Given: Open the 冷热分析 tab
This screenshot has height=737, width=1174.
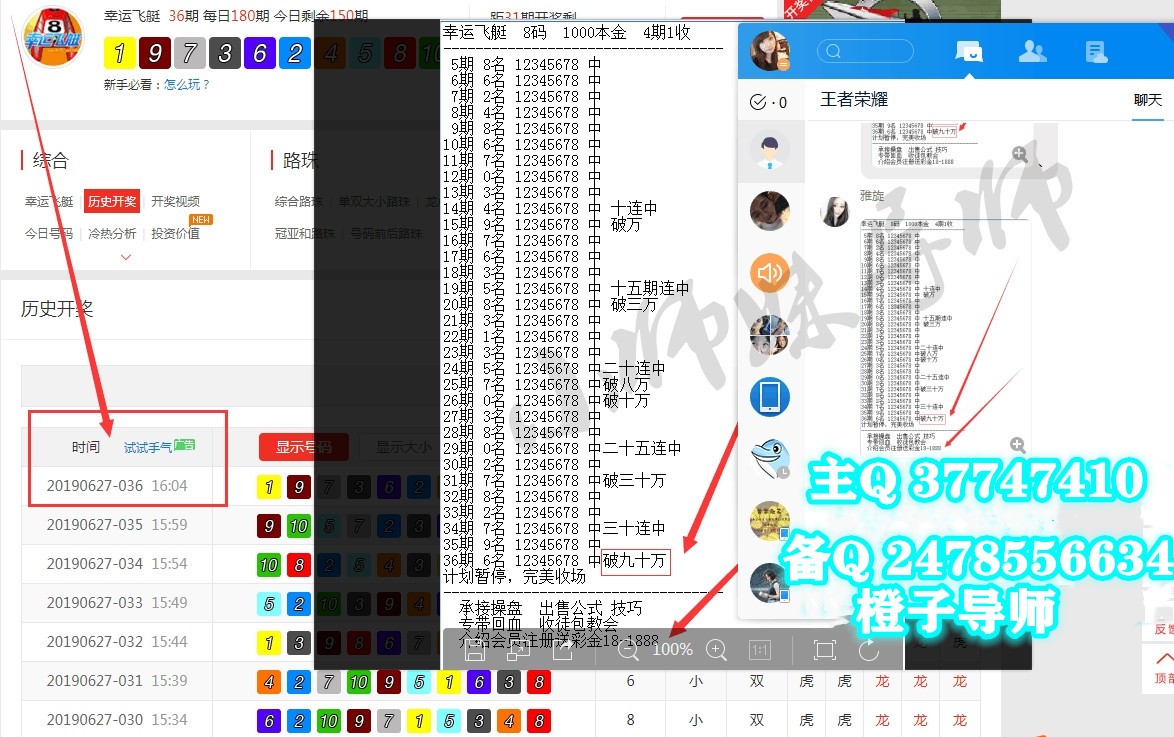Looking at the screenshot, I should point(112,233).
